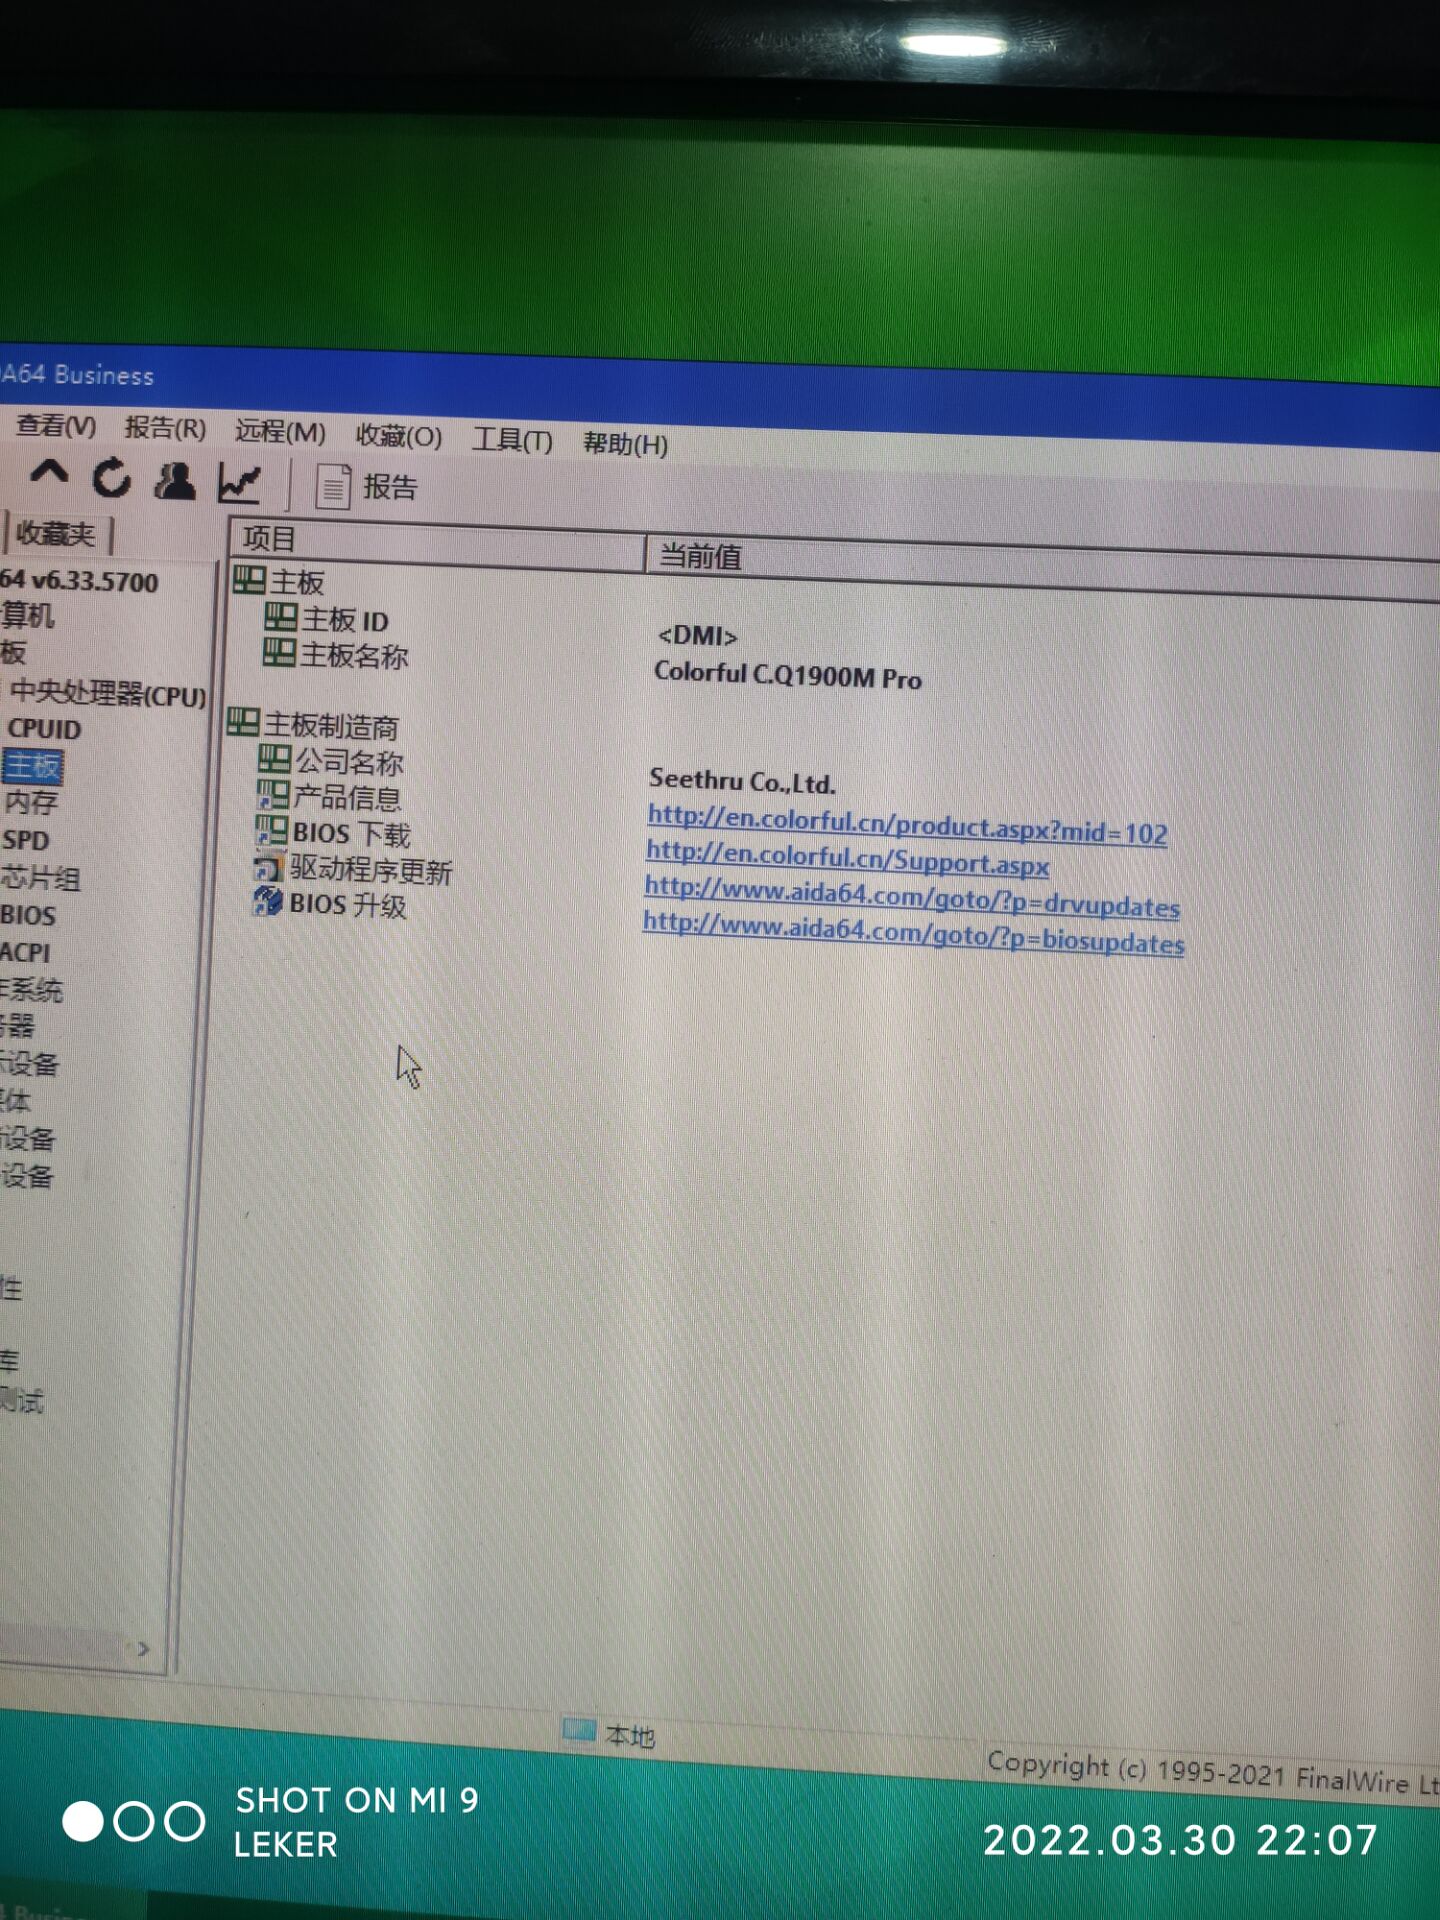The image size is (1440, 1920).
Task: Open the aida64.com biosupdates link
Action: click(914, 932)
